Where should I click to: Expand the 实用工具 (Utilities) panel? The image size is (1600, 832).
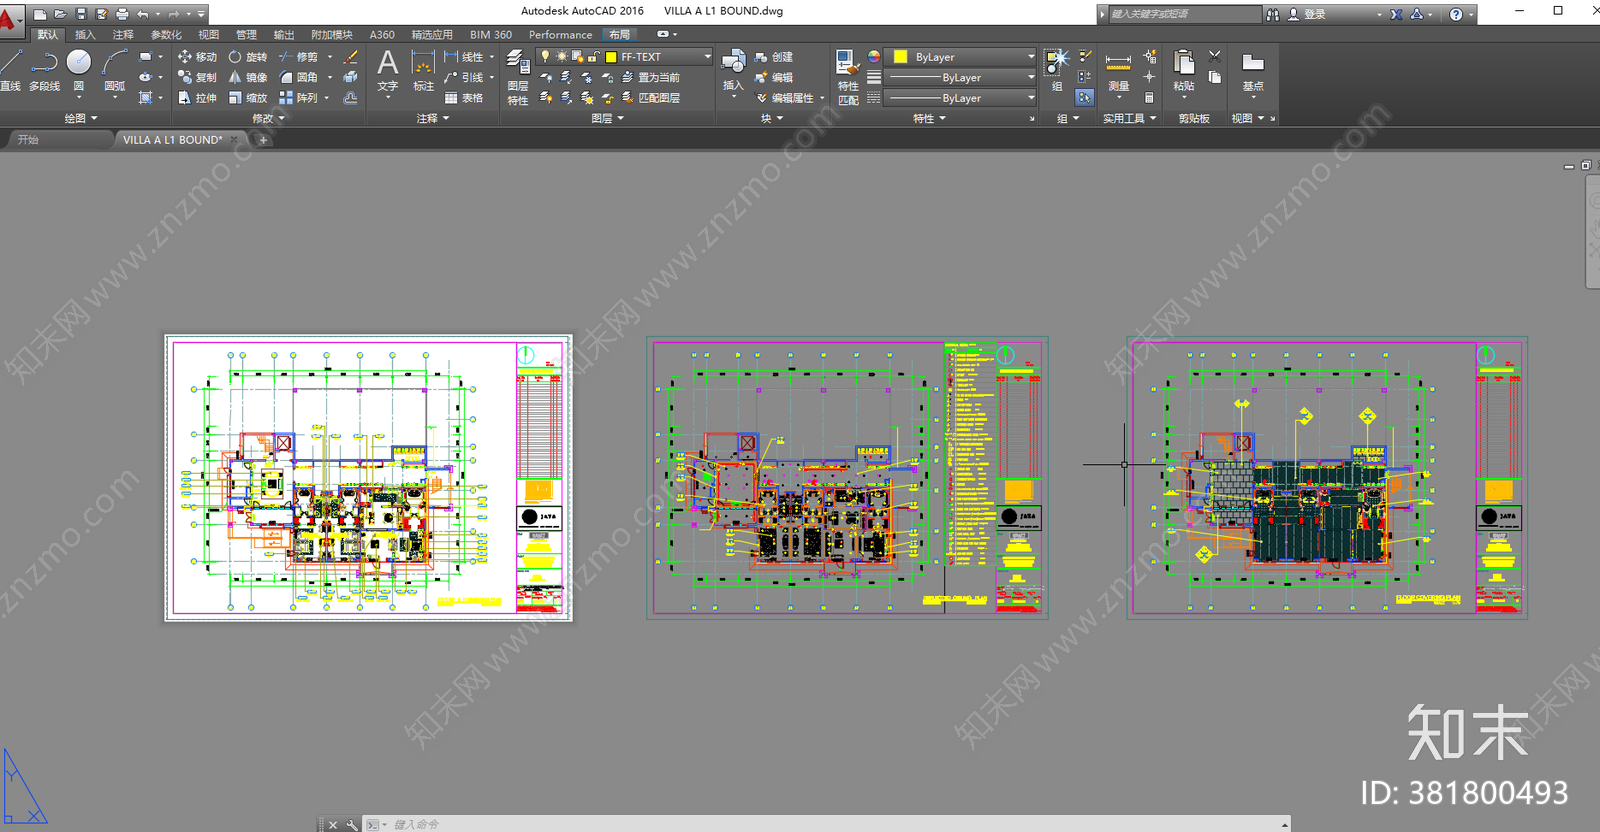1130,118
